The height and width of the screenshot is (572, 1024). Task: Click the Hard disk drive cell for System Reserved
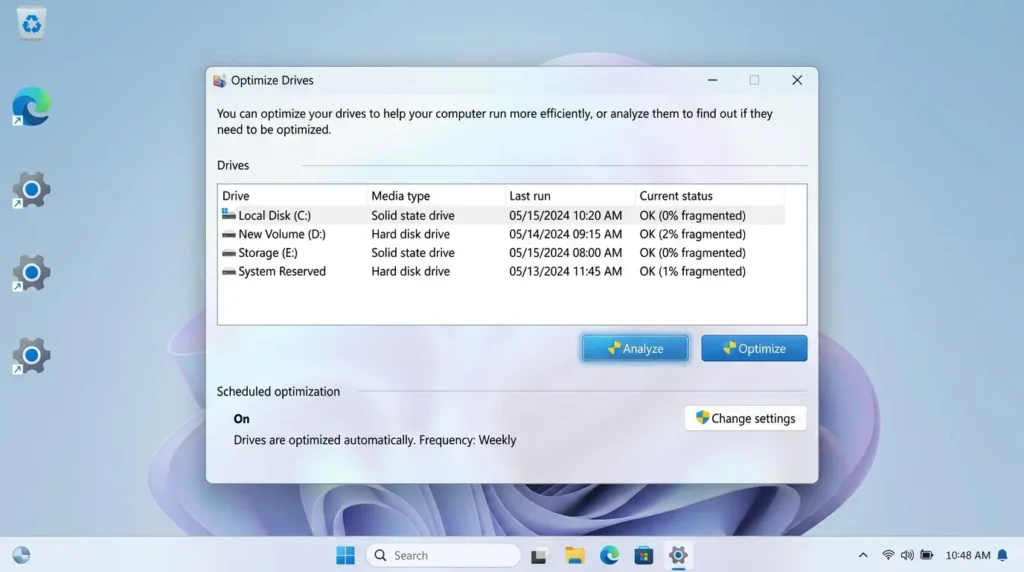pos(411,271)
